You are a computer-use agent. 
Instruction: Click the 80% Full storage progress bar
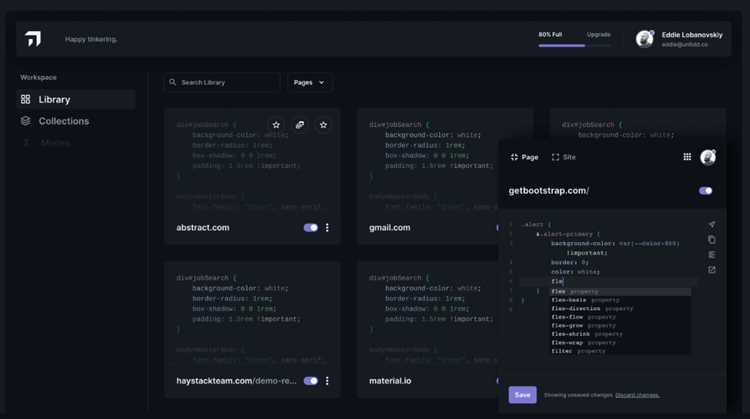point(574,45)
